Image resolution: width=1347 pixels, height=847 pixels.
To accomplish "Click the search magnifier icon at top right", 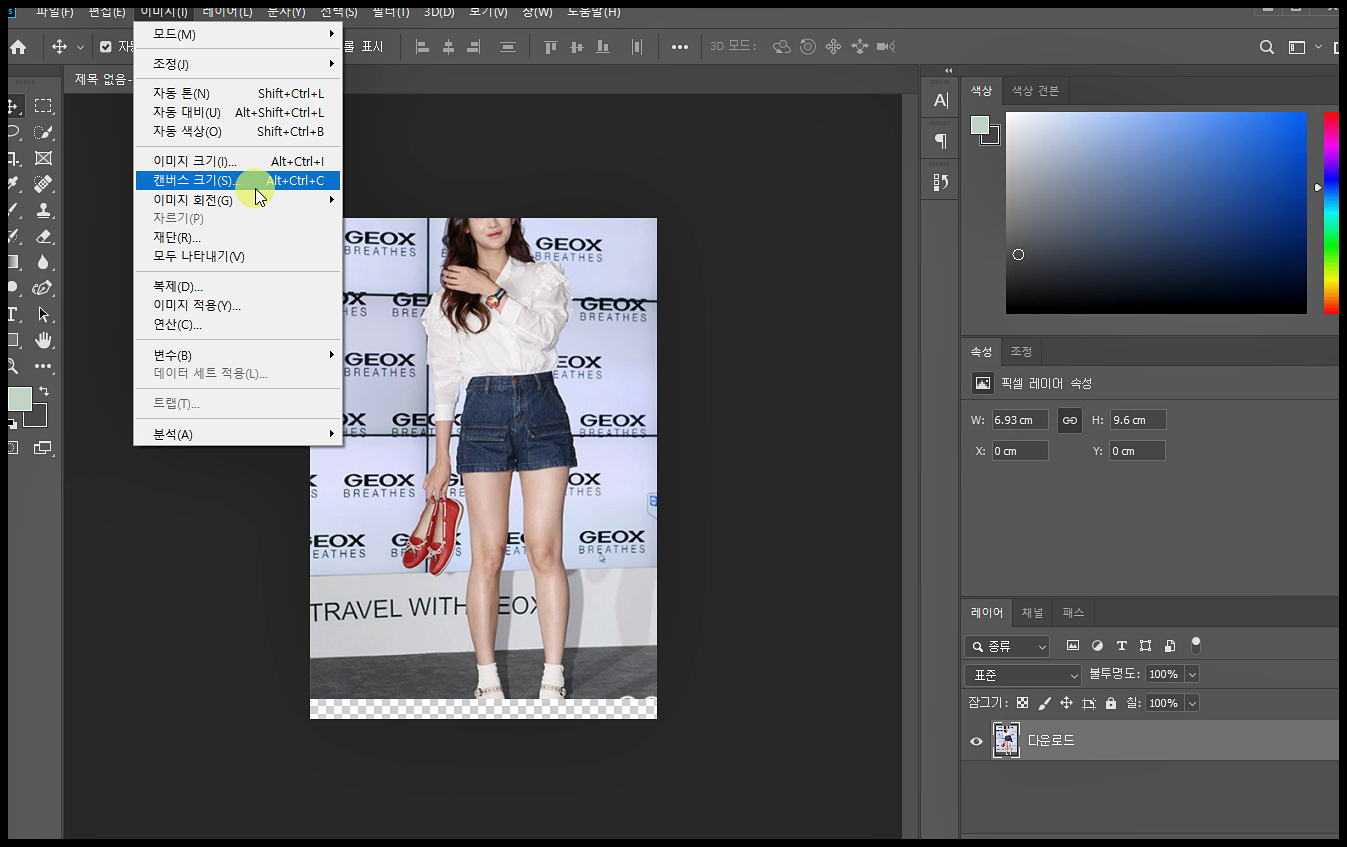I will coord(1266,47).
